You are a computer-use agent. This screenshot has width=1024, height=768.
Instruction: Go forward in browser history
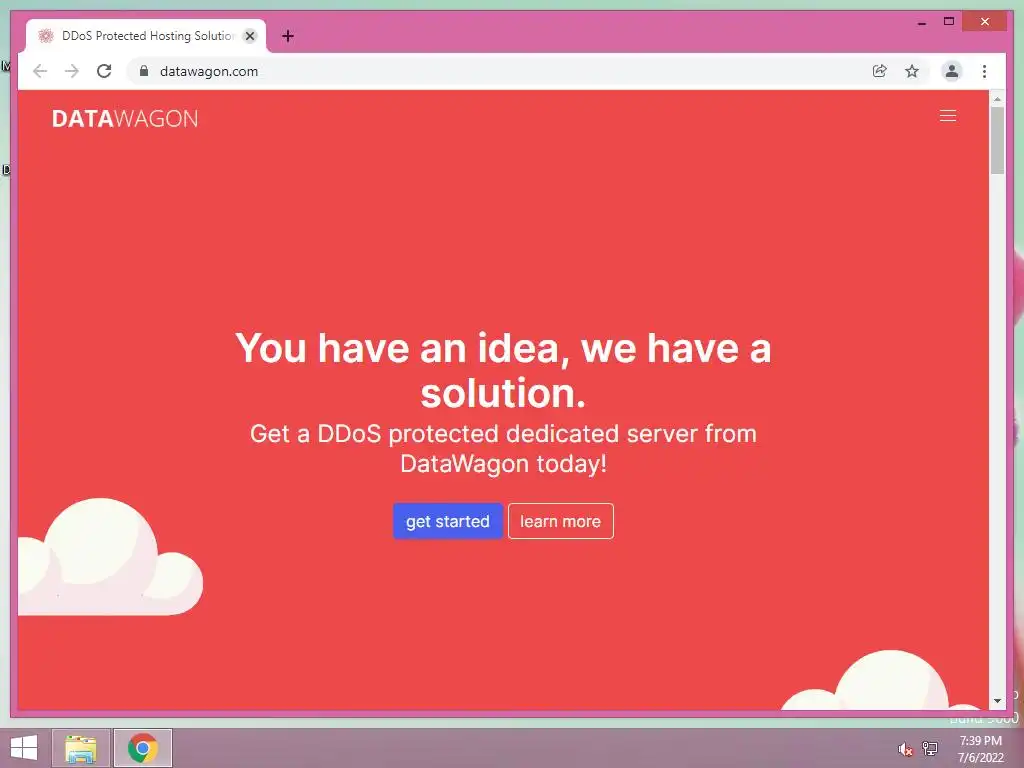tap(72, 71)
